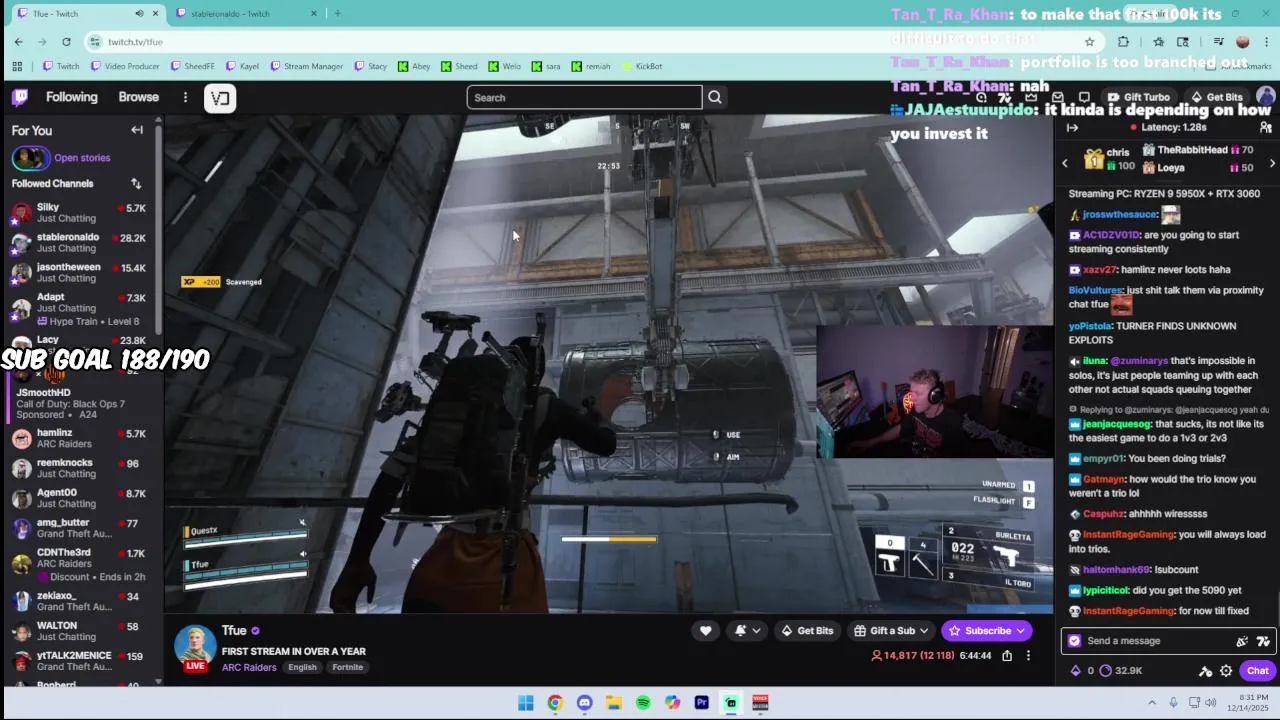The height and width of the screenshot is (720, 1280).
Task: Click the purple Subscribe button
Action: (x=987, y=630)
